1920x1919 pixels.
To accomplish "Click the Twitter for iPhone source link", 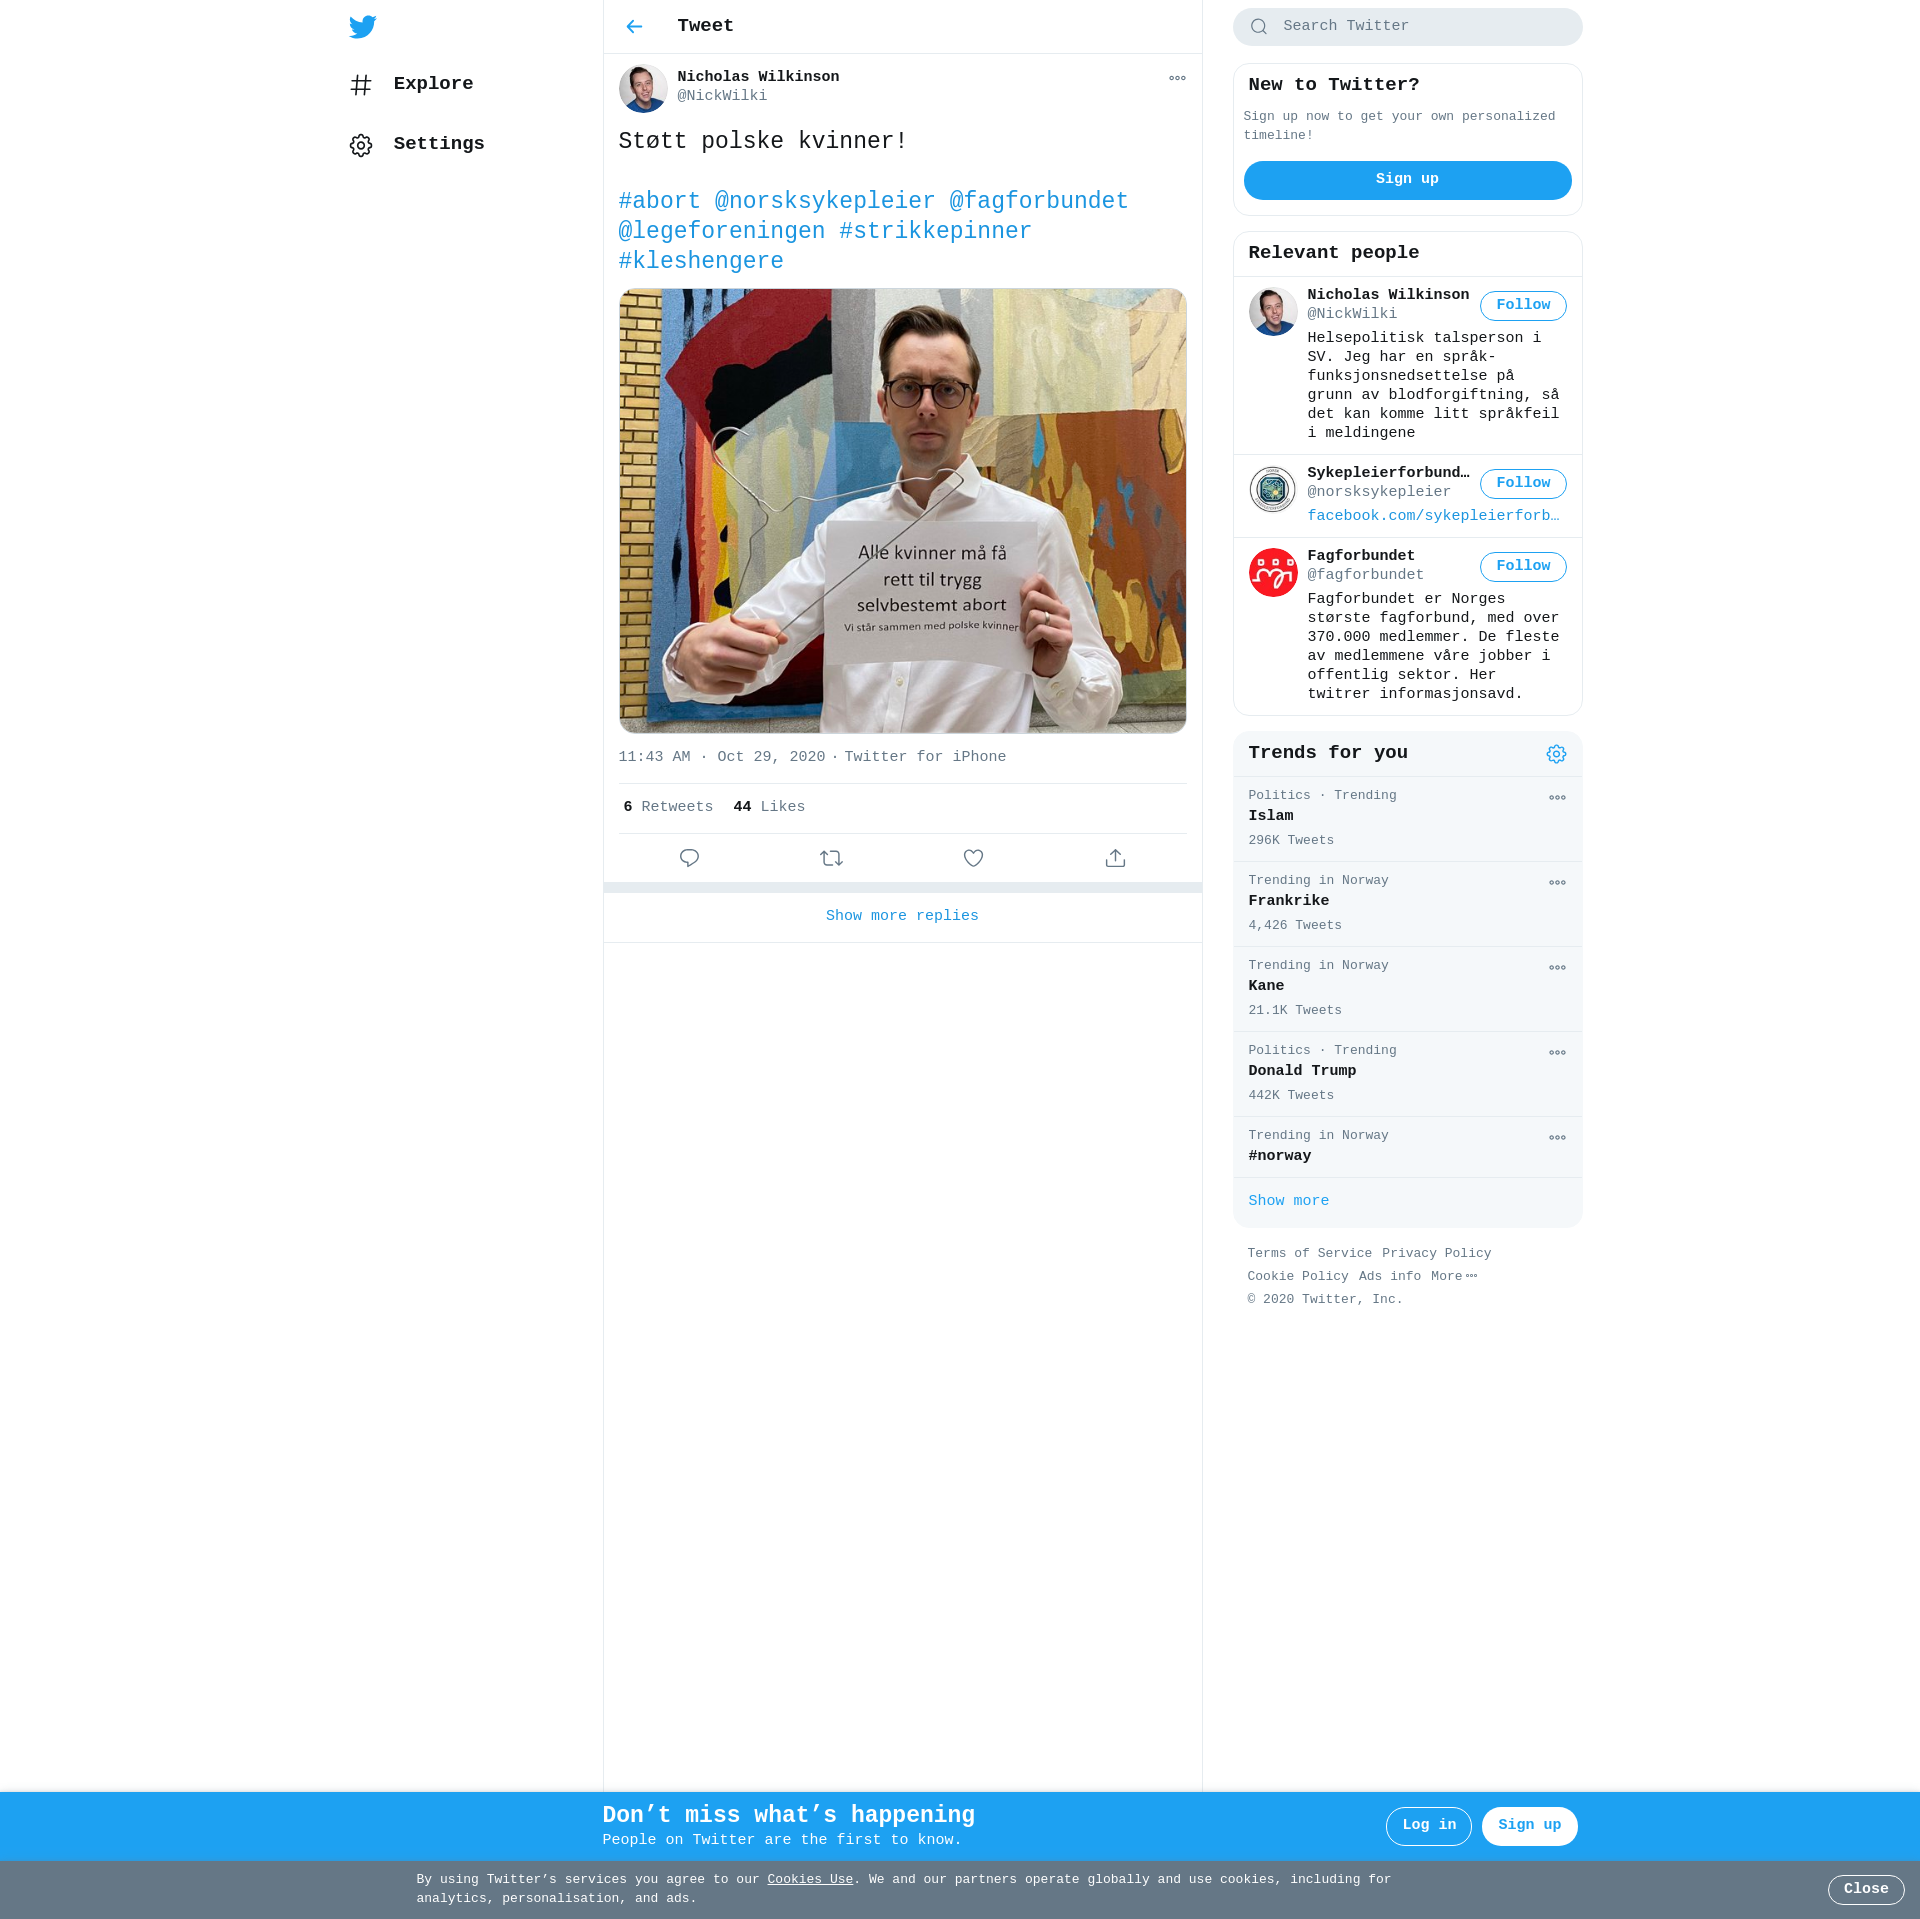I will pos(925,757).
